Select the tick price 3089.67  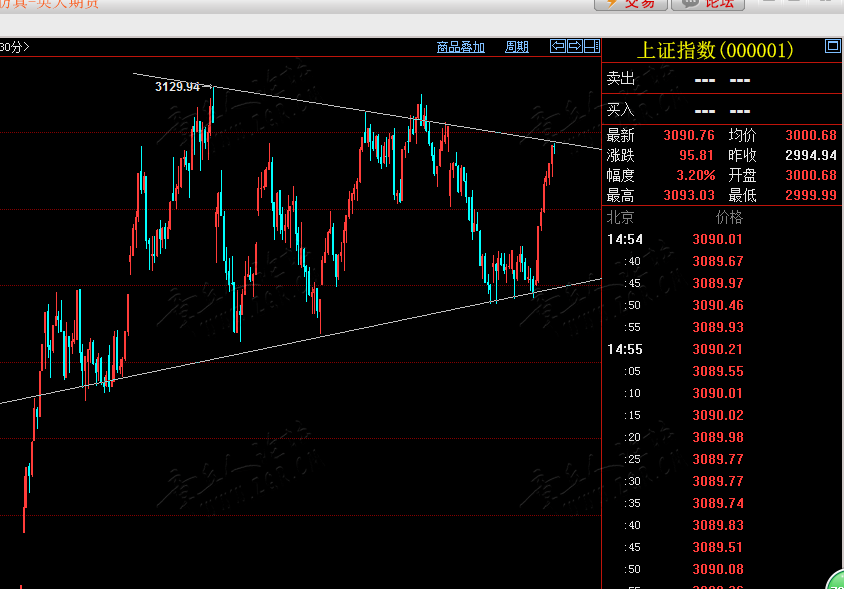click(718, 262)
